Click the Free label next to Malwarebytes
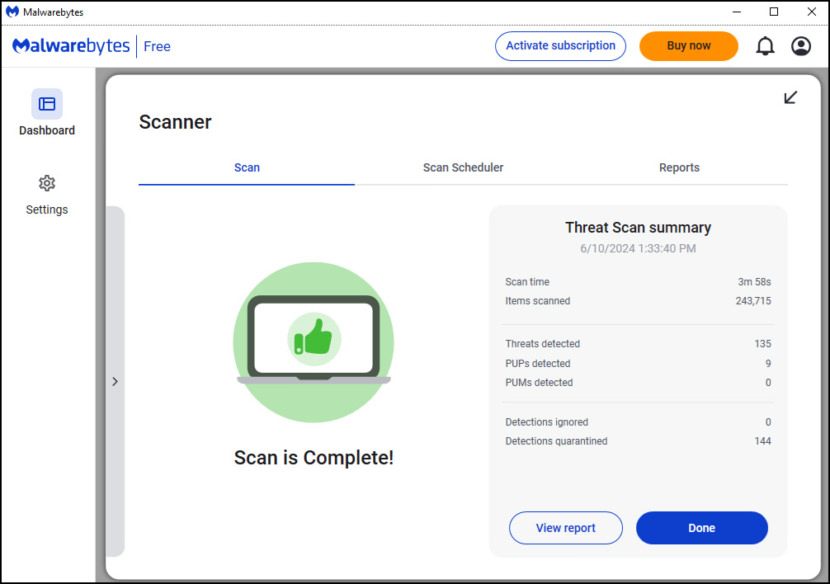 156,46
